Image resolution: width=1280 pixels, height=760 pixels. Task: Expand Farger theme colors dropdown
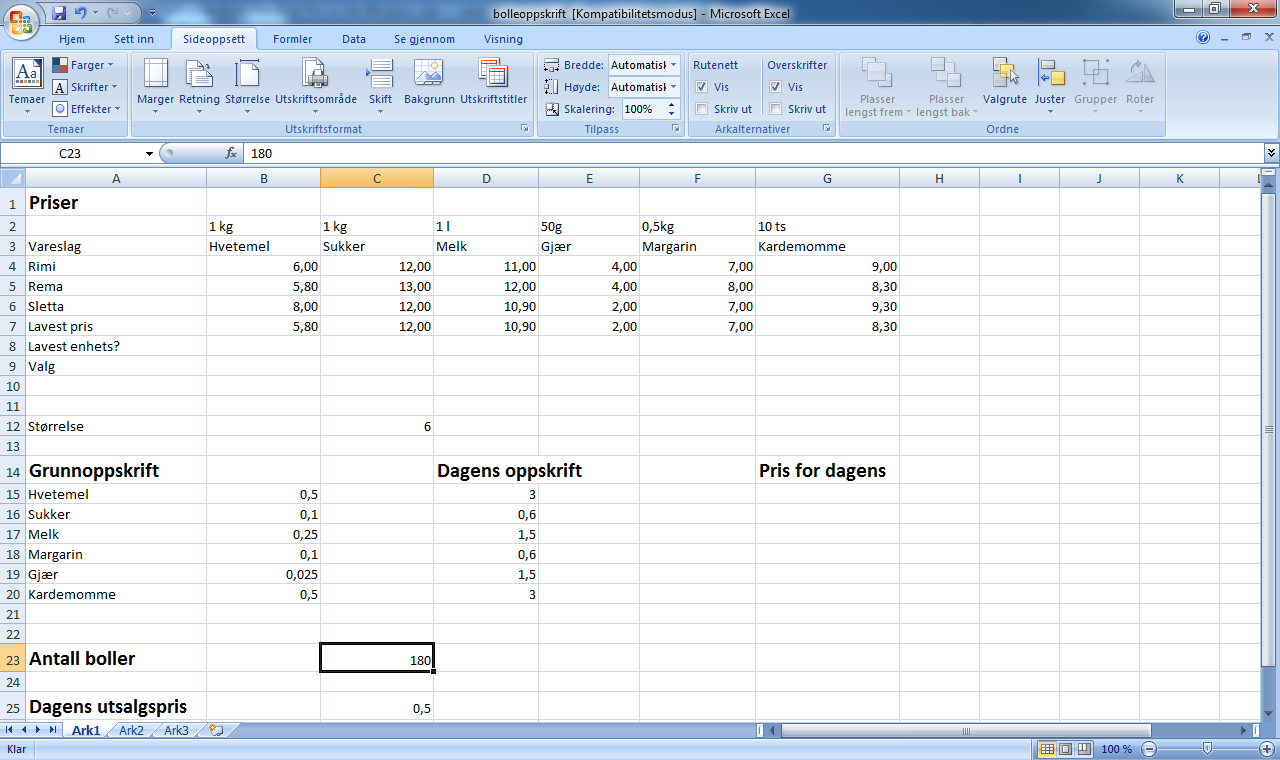tap(85, 65)
